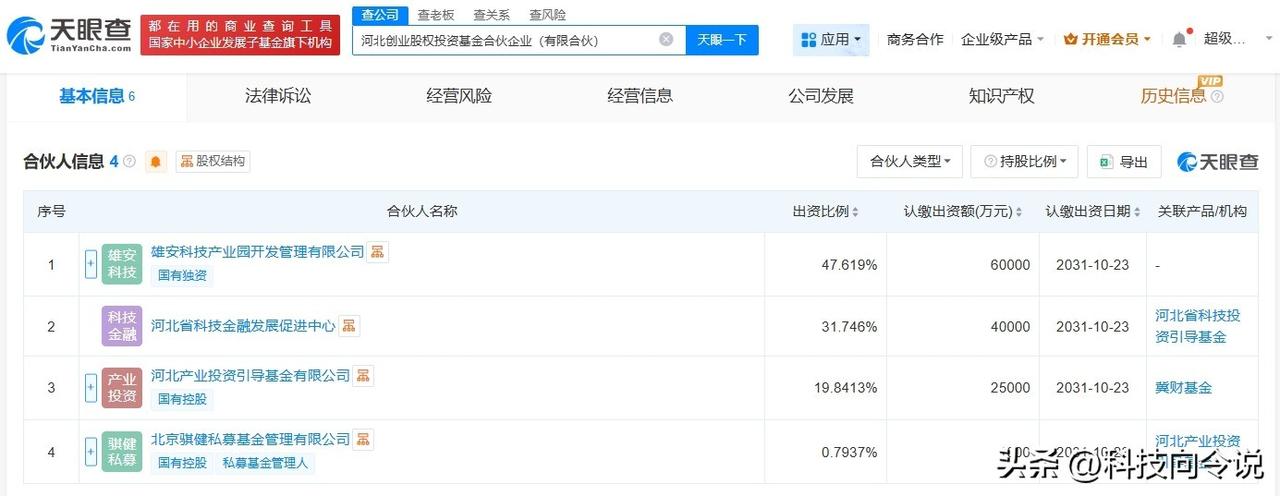This screenshot has width=1280, height=496.
Task: Open the 合伙人类型 filter dropdown
Action: (x=910, y=161)
